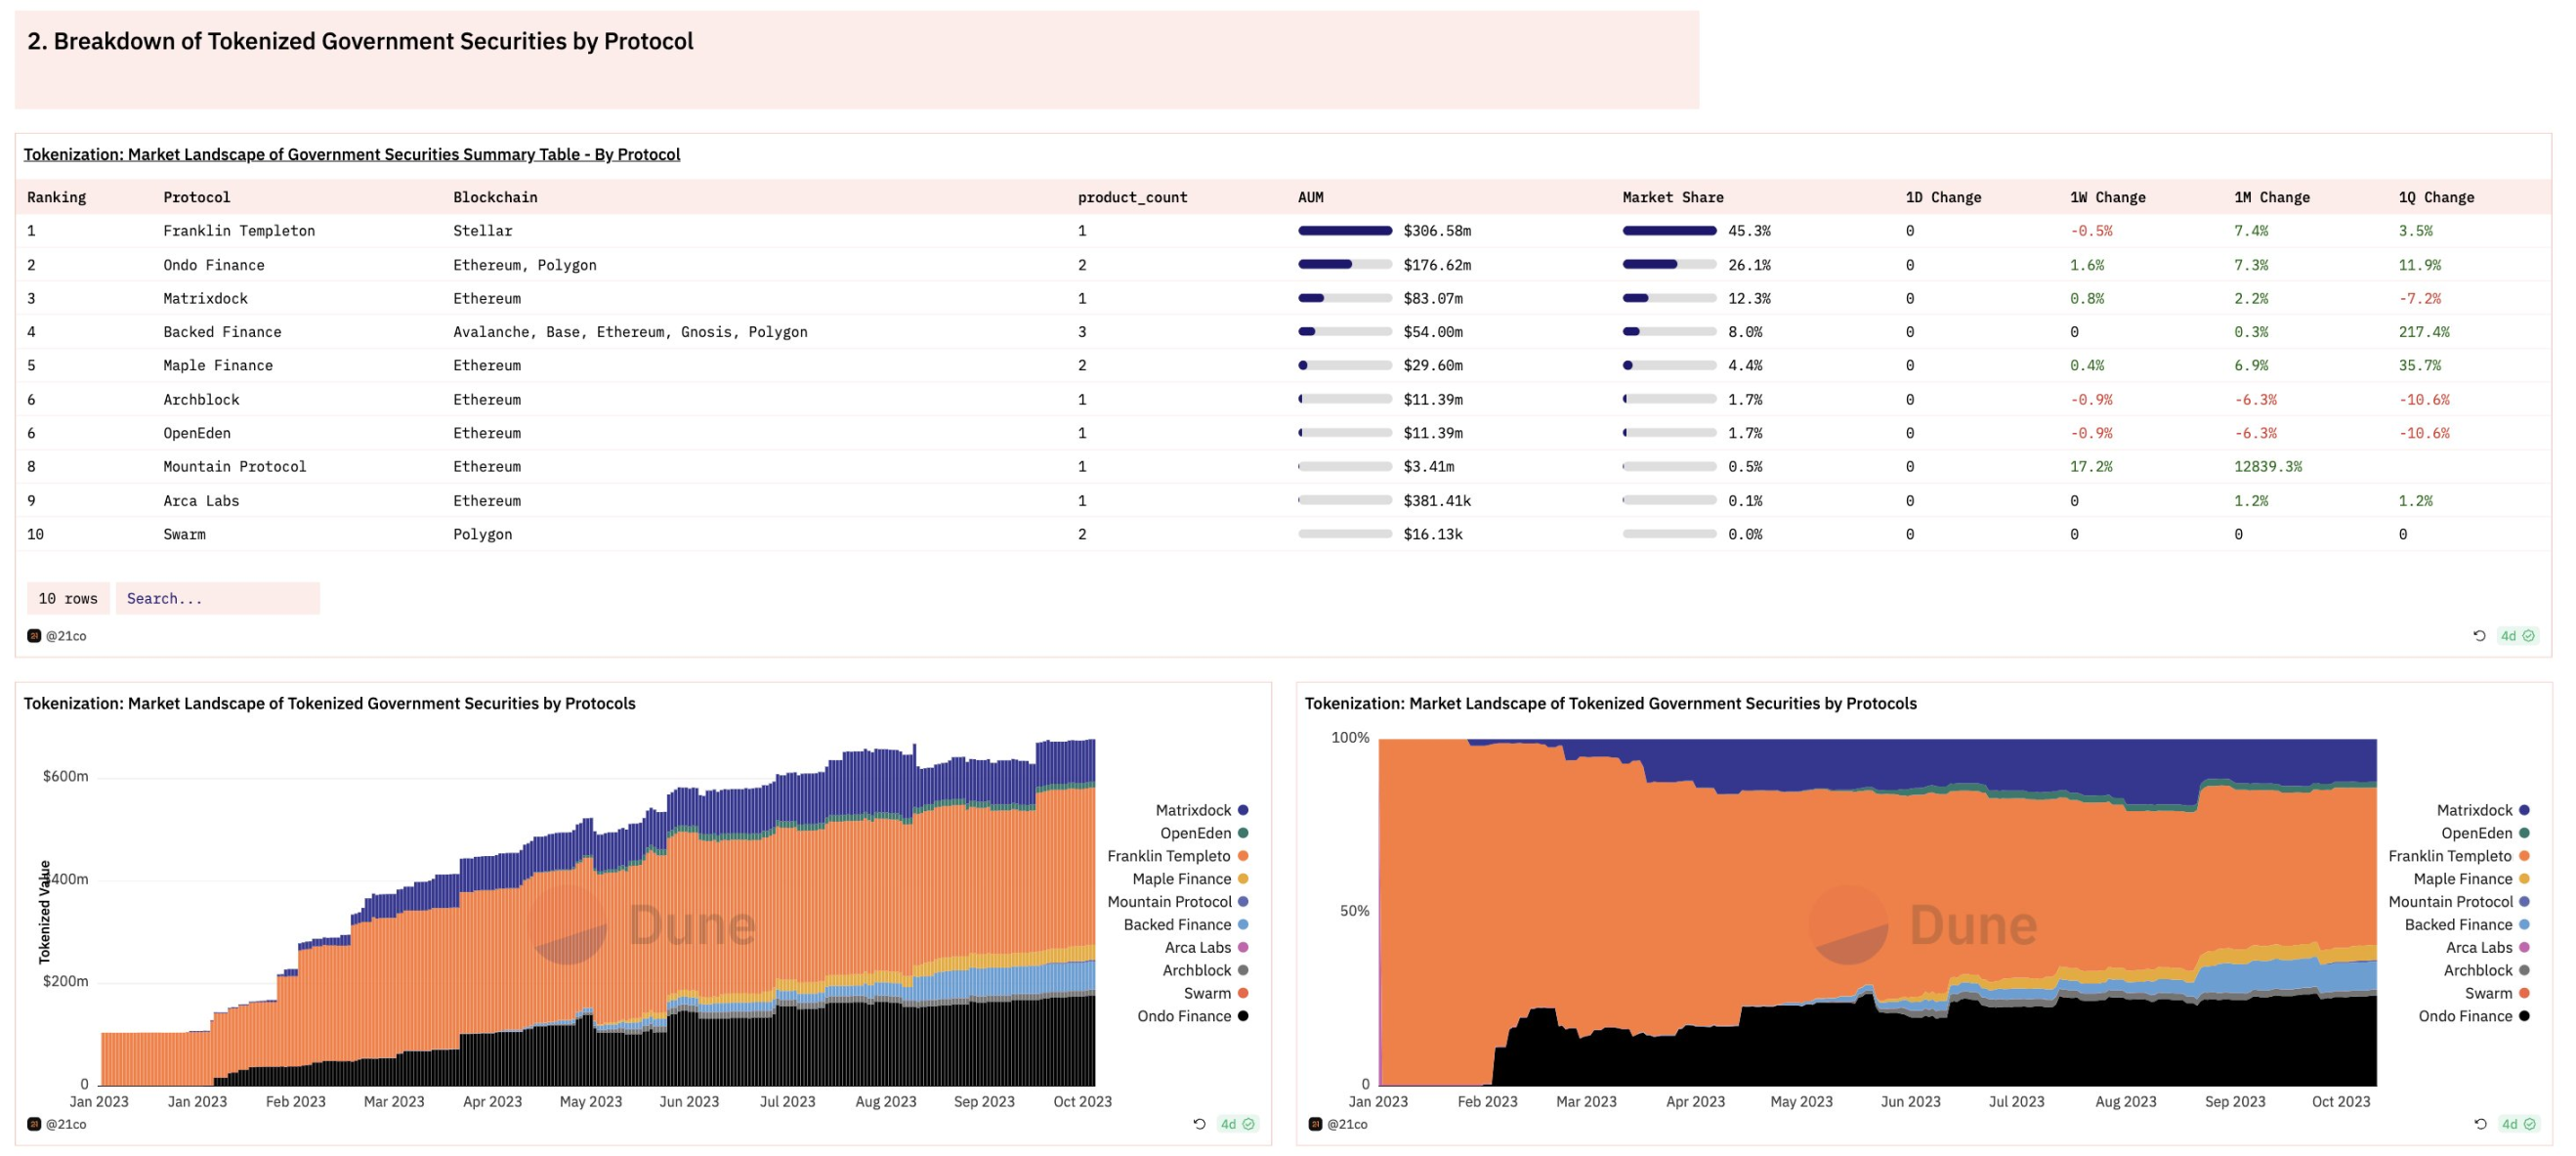
Task: Open @21co author link under left chart
Action: coord(66,1124)
